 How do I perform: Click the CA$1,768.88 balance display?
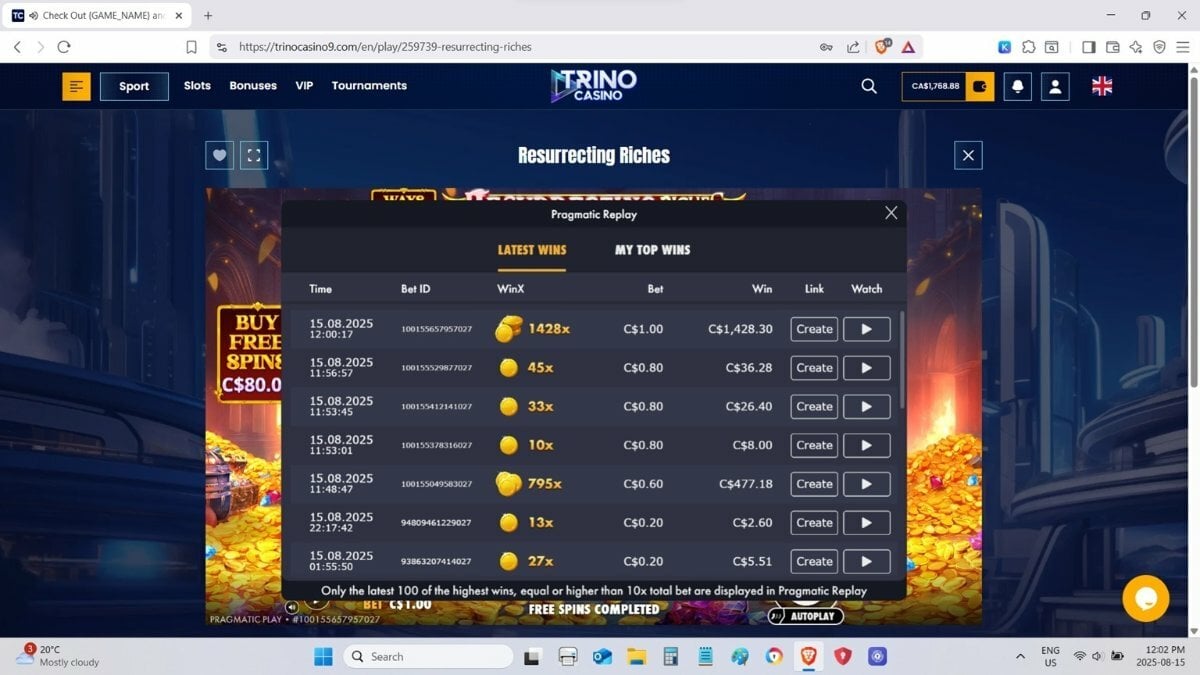[x=934, y=86]
